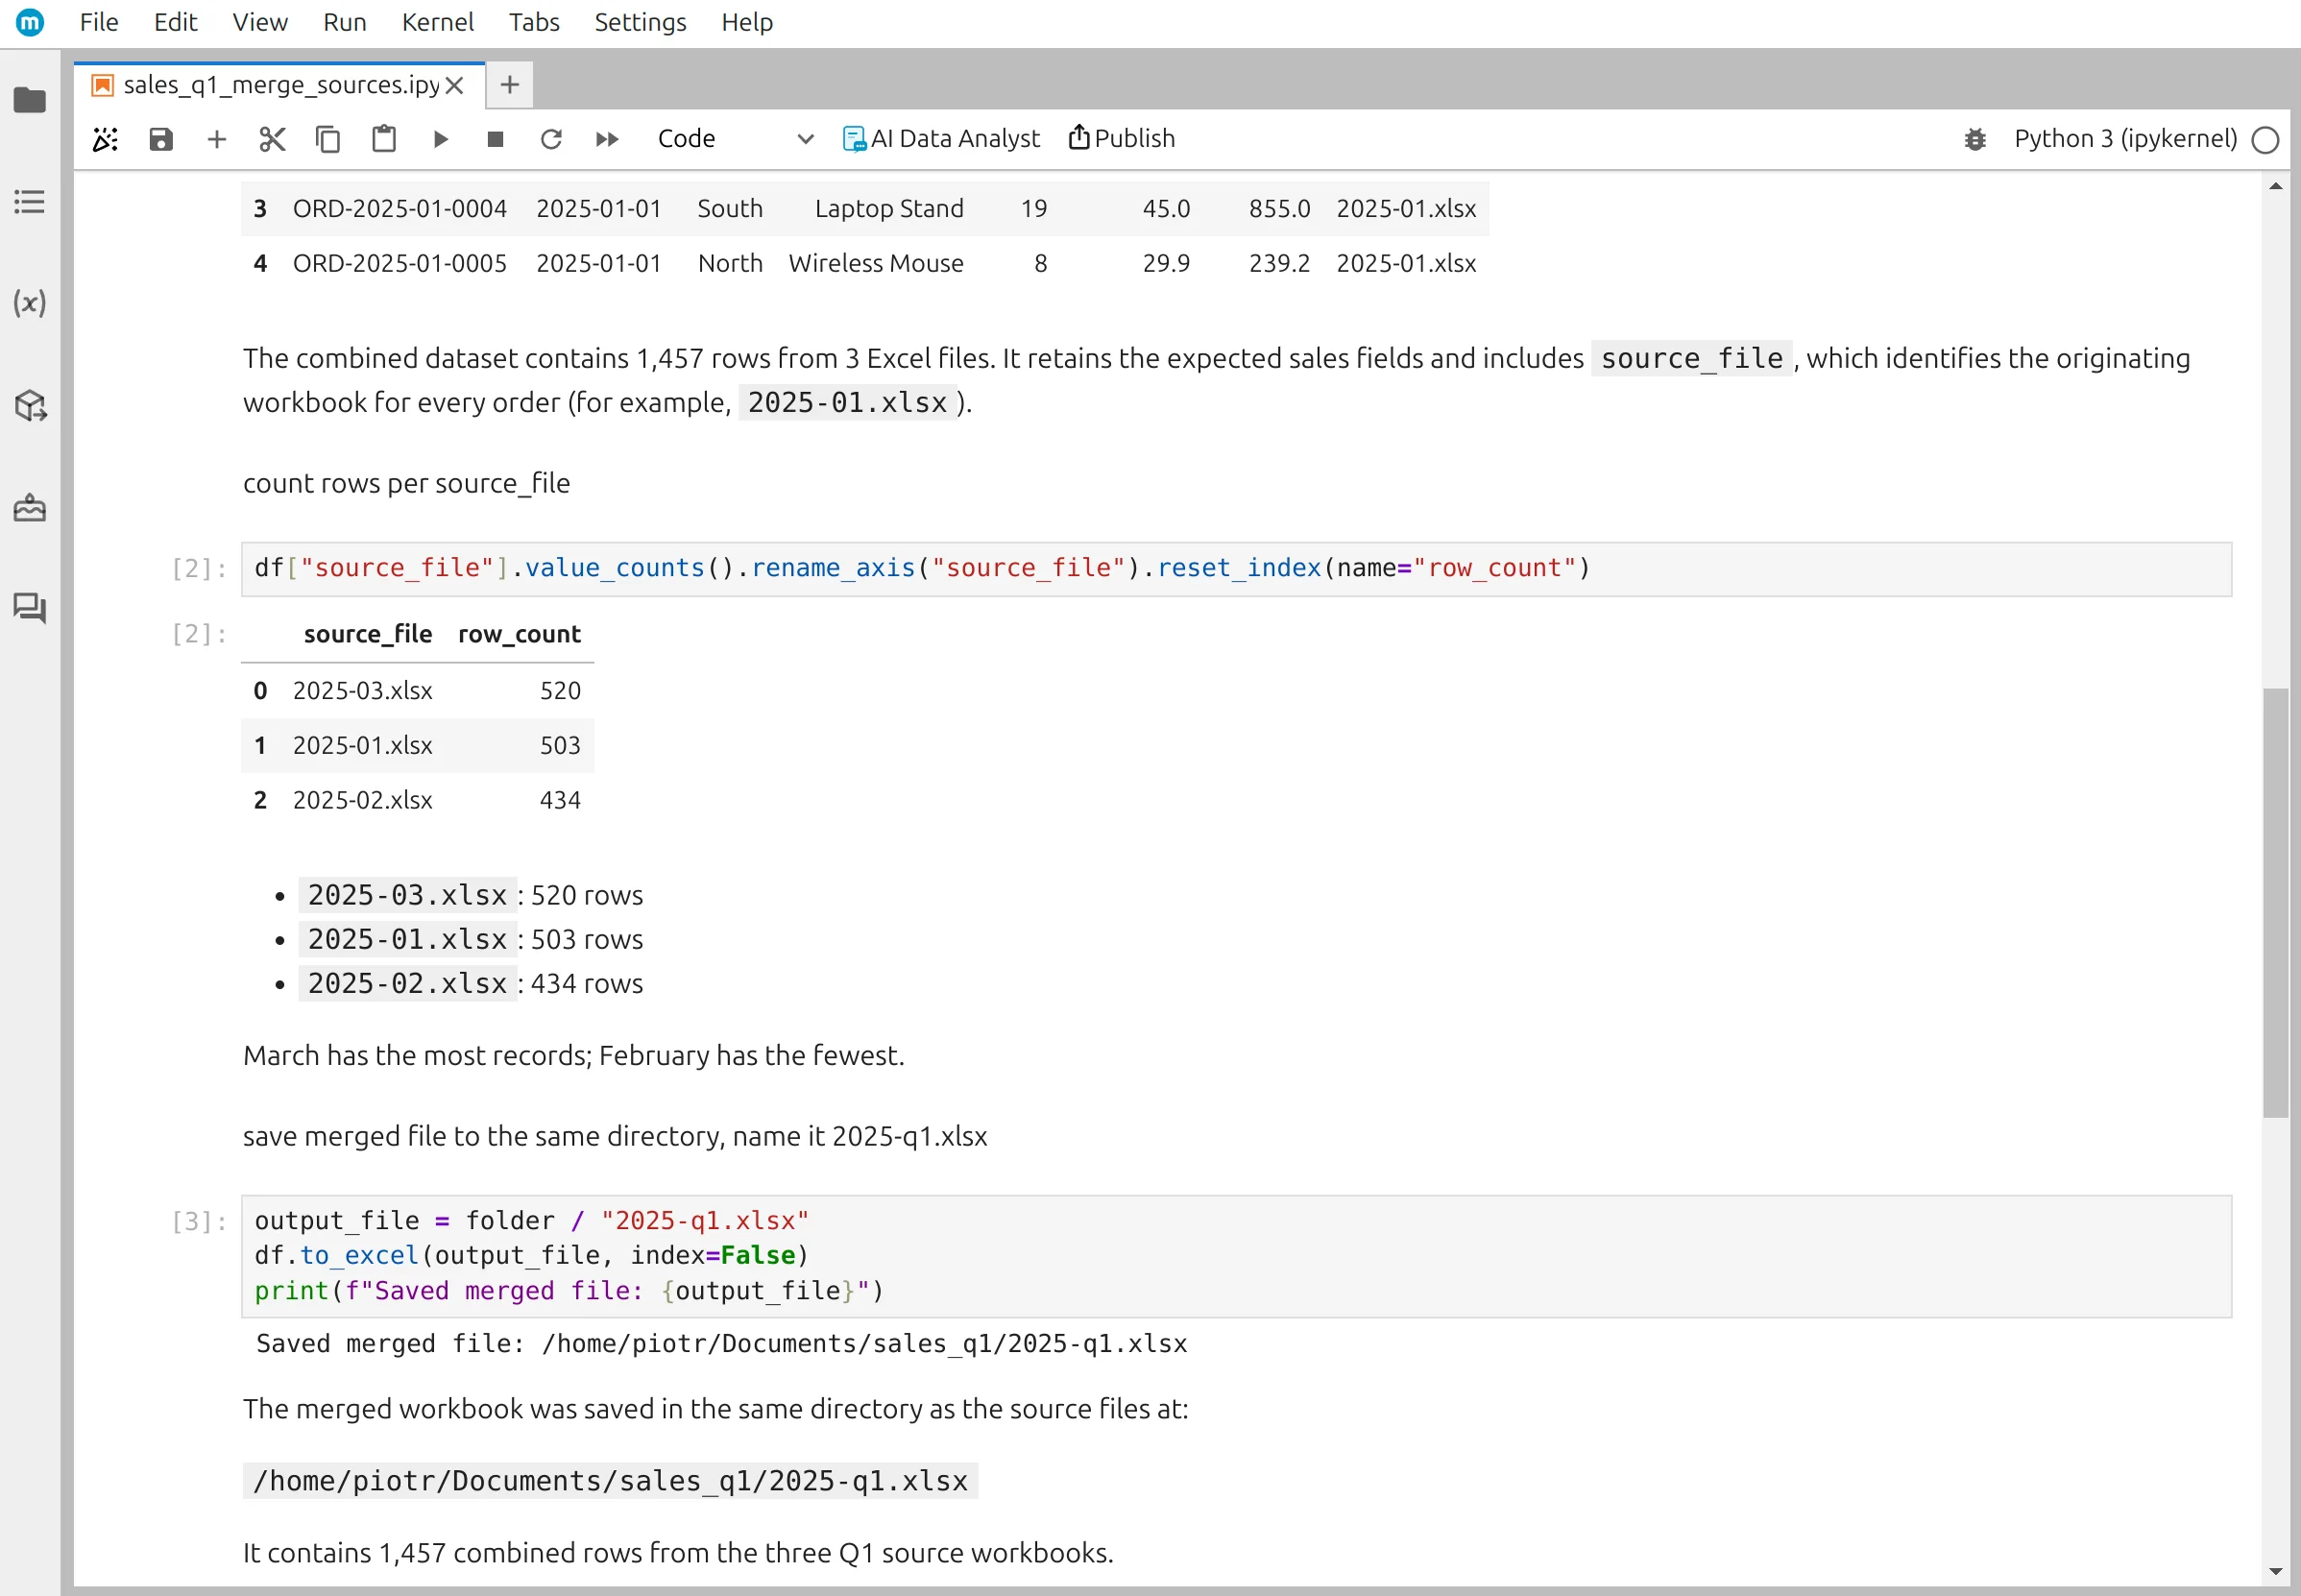Paste cell with the clipboard icon
Viewport: 2301px width, 1596px height.
point(384,139)
